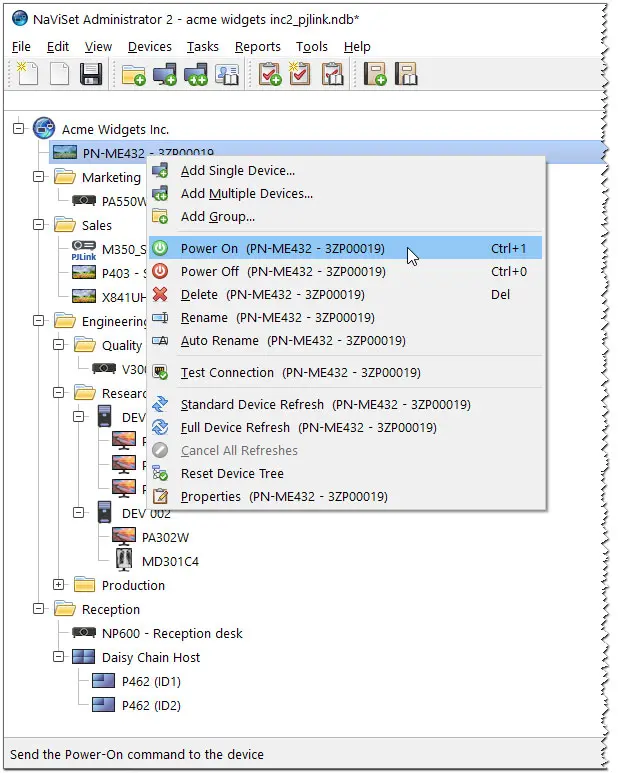Collapse the Marketing group

(39, 177)
